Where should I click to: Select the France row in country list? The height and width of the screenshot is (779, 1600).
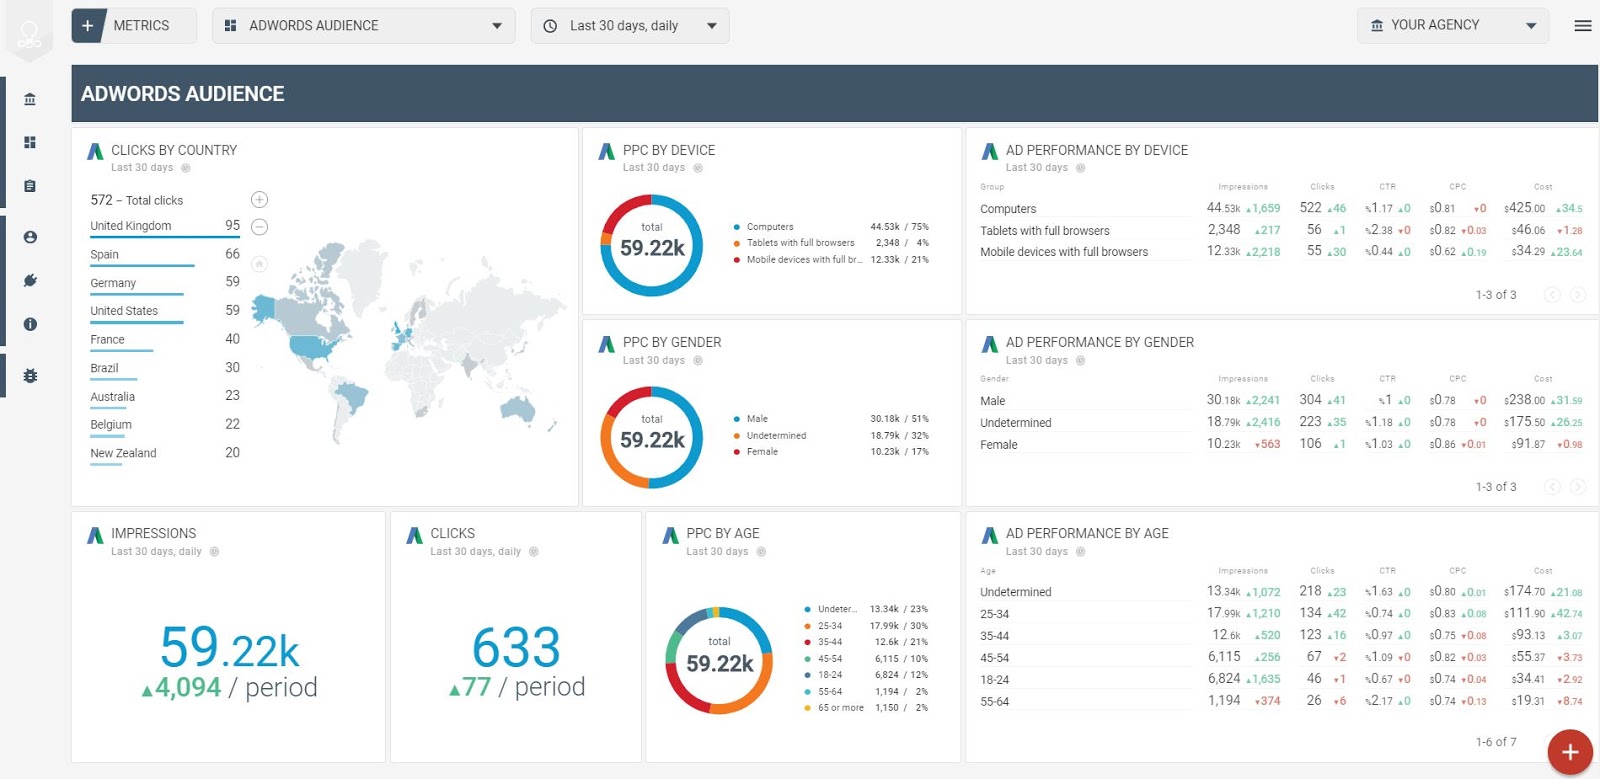pos(165,340)
